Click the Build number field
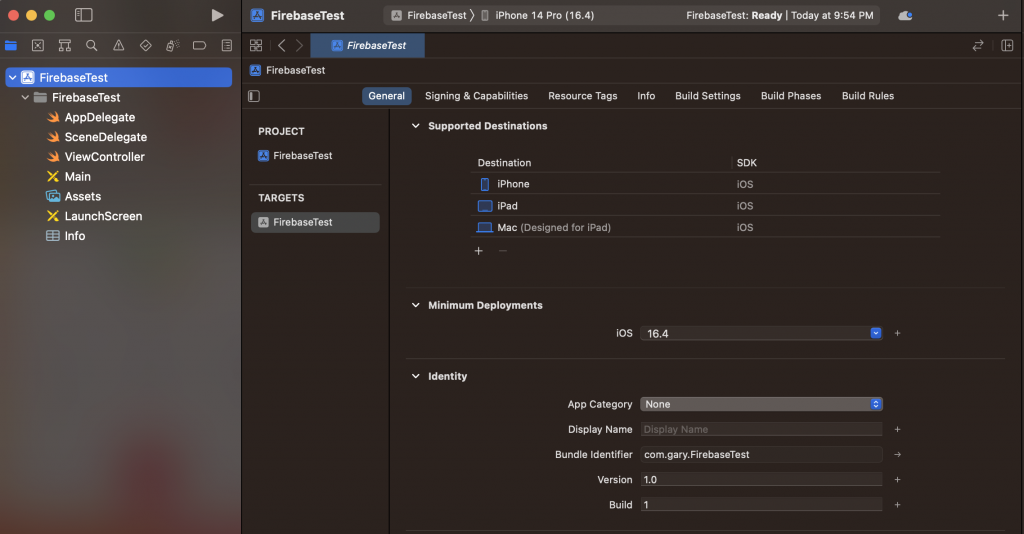 pyautogui.click(x=761, y=505)
